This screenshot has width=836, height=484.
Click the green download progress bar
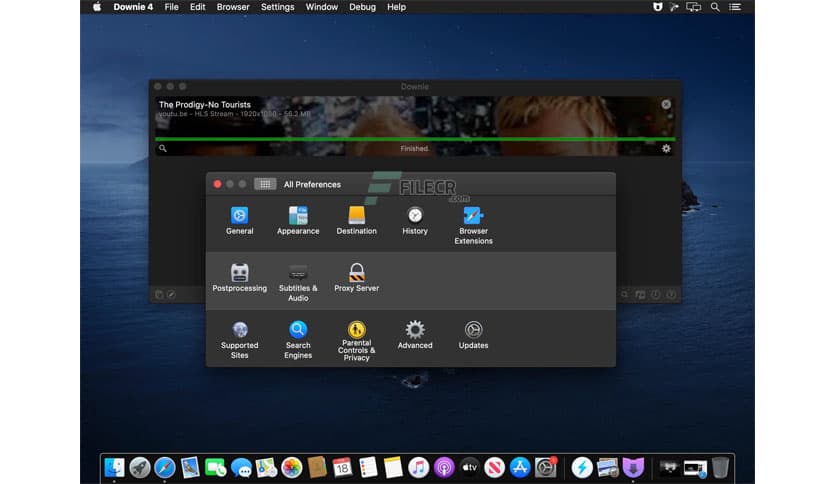pos(415,139)
